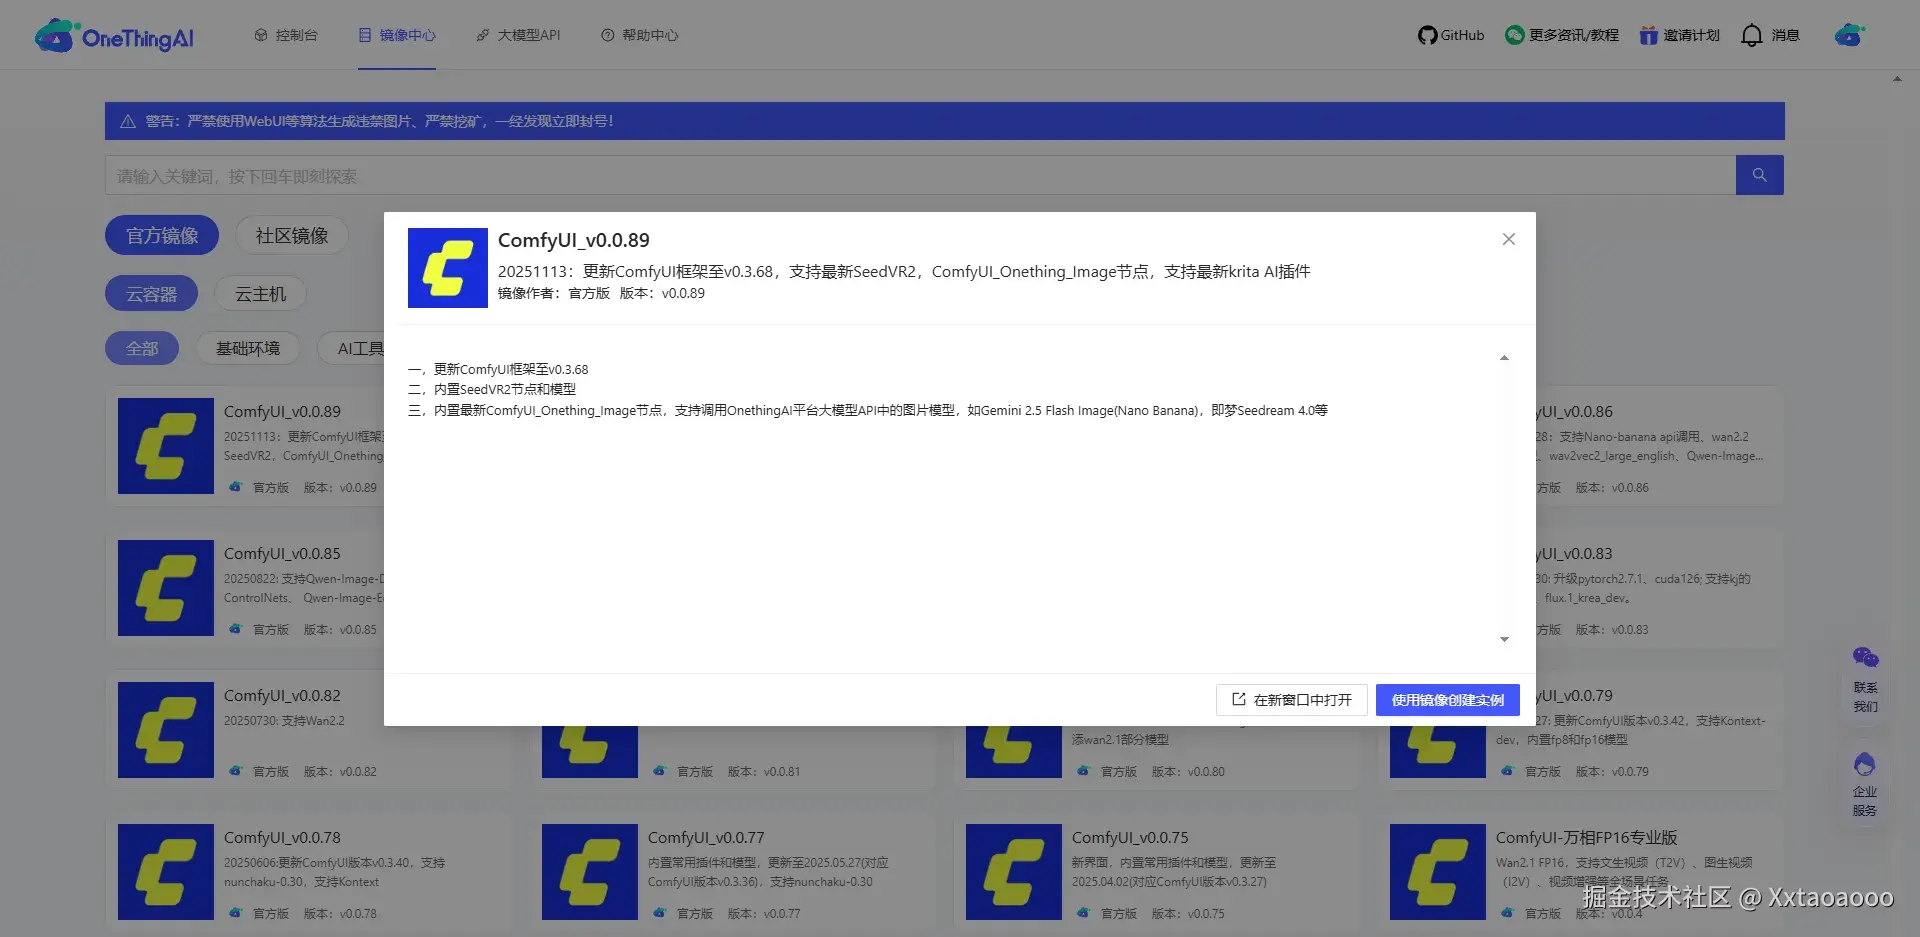Open the ComfyUI_v0.0.77 card title

[x=706, y=837]
